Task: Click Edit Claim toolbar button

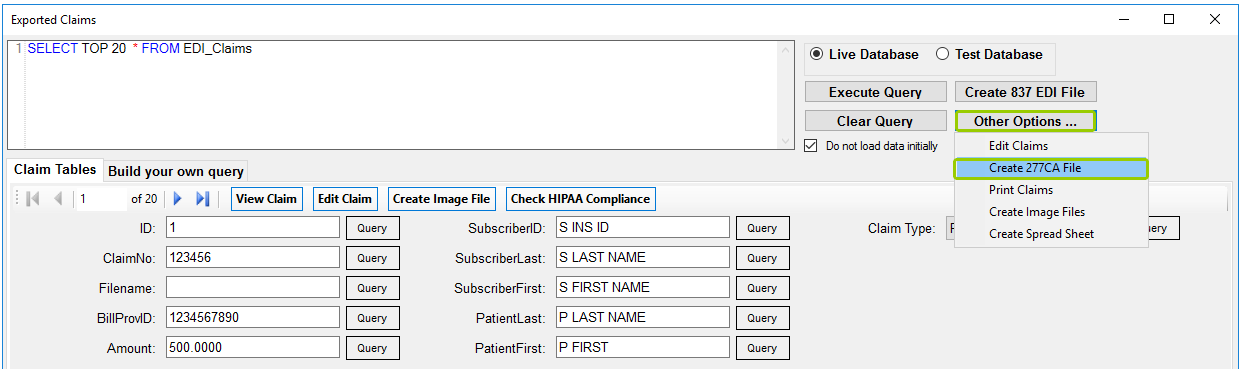Action: tap(345, 199)
